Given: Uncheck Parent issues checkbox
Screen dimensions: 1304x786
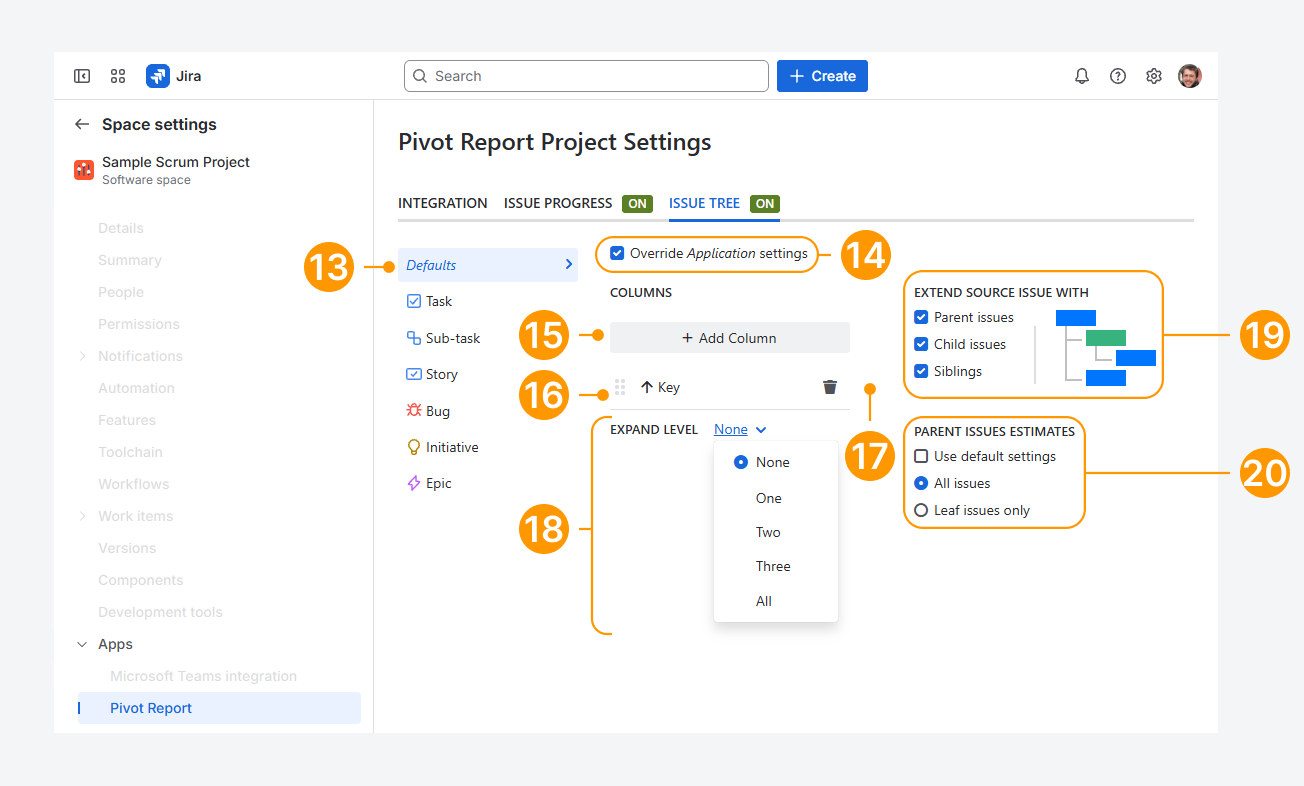Looking at the screenshot, I should point(921,317).
